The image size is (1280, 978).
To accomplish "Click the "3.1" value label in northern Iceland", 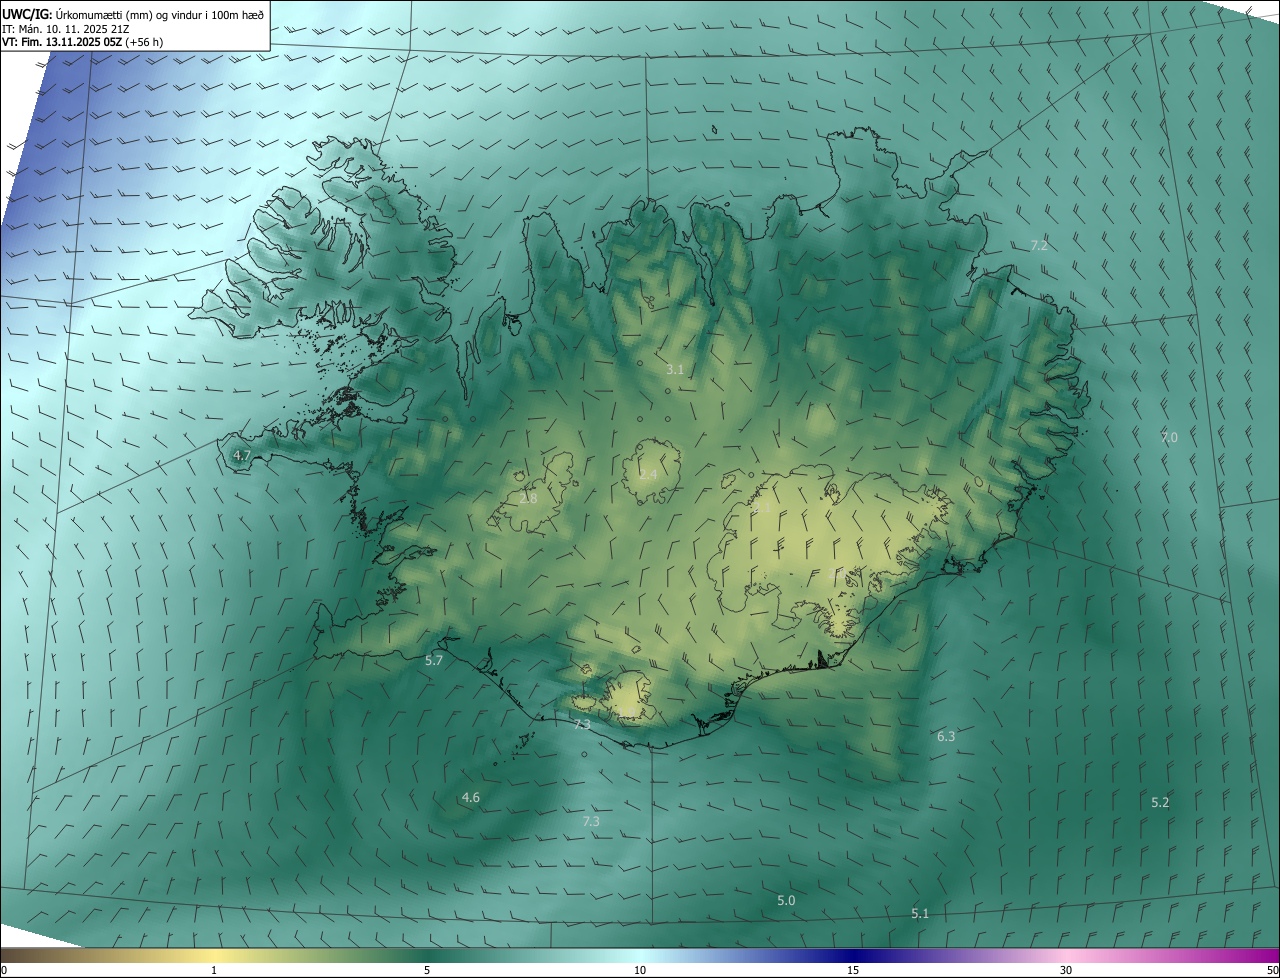I will pyautogui.click(x=675, y=369).
